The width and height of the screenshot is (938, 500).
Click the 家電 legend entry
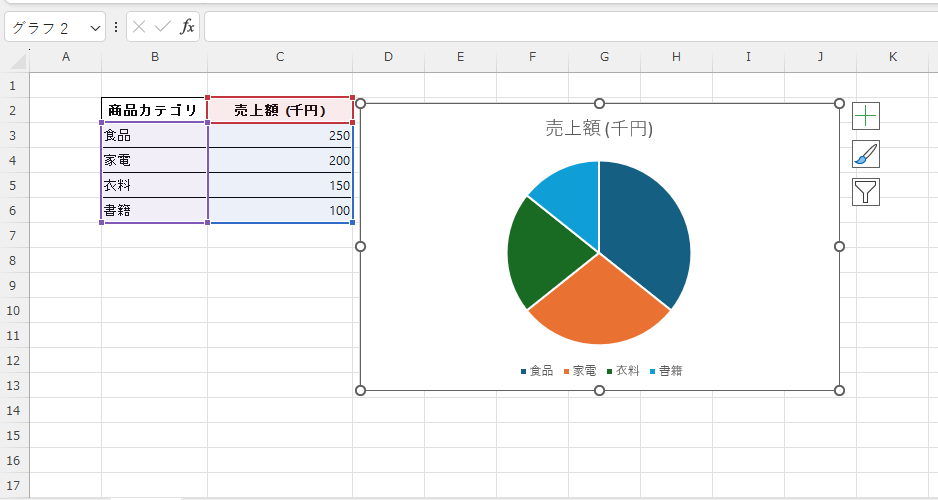pyautogui.click(x=580, y=371)
